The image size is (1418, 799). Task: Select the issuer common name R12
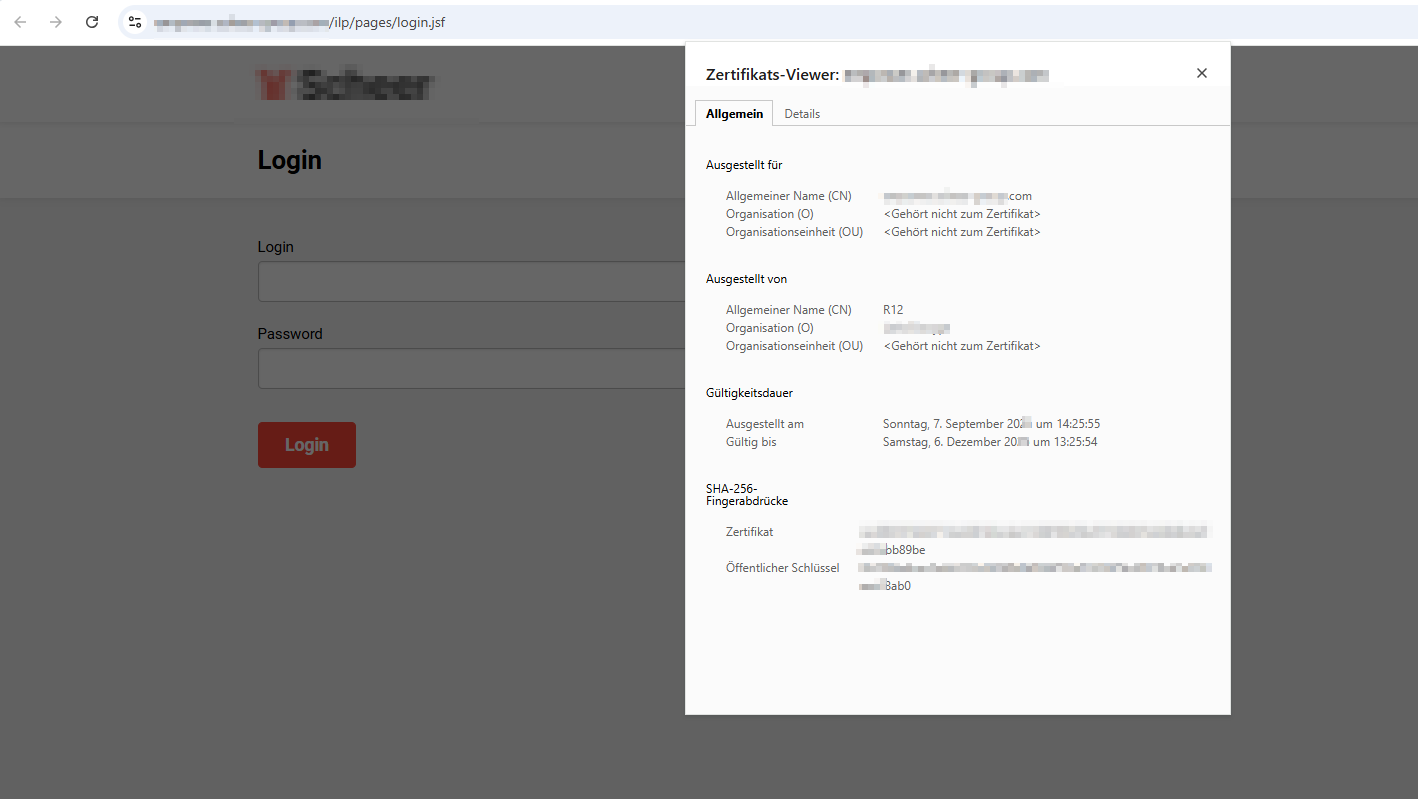(893, 310)
